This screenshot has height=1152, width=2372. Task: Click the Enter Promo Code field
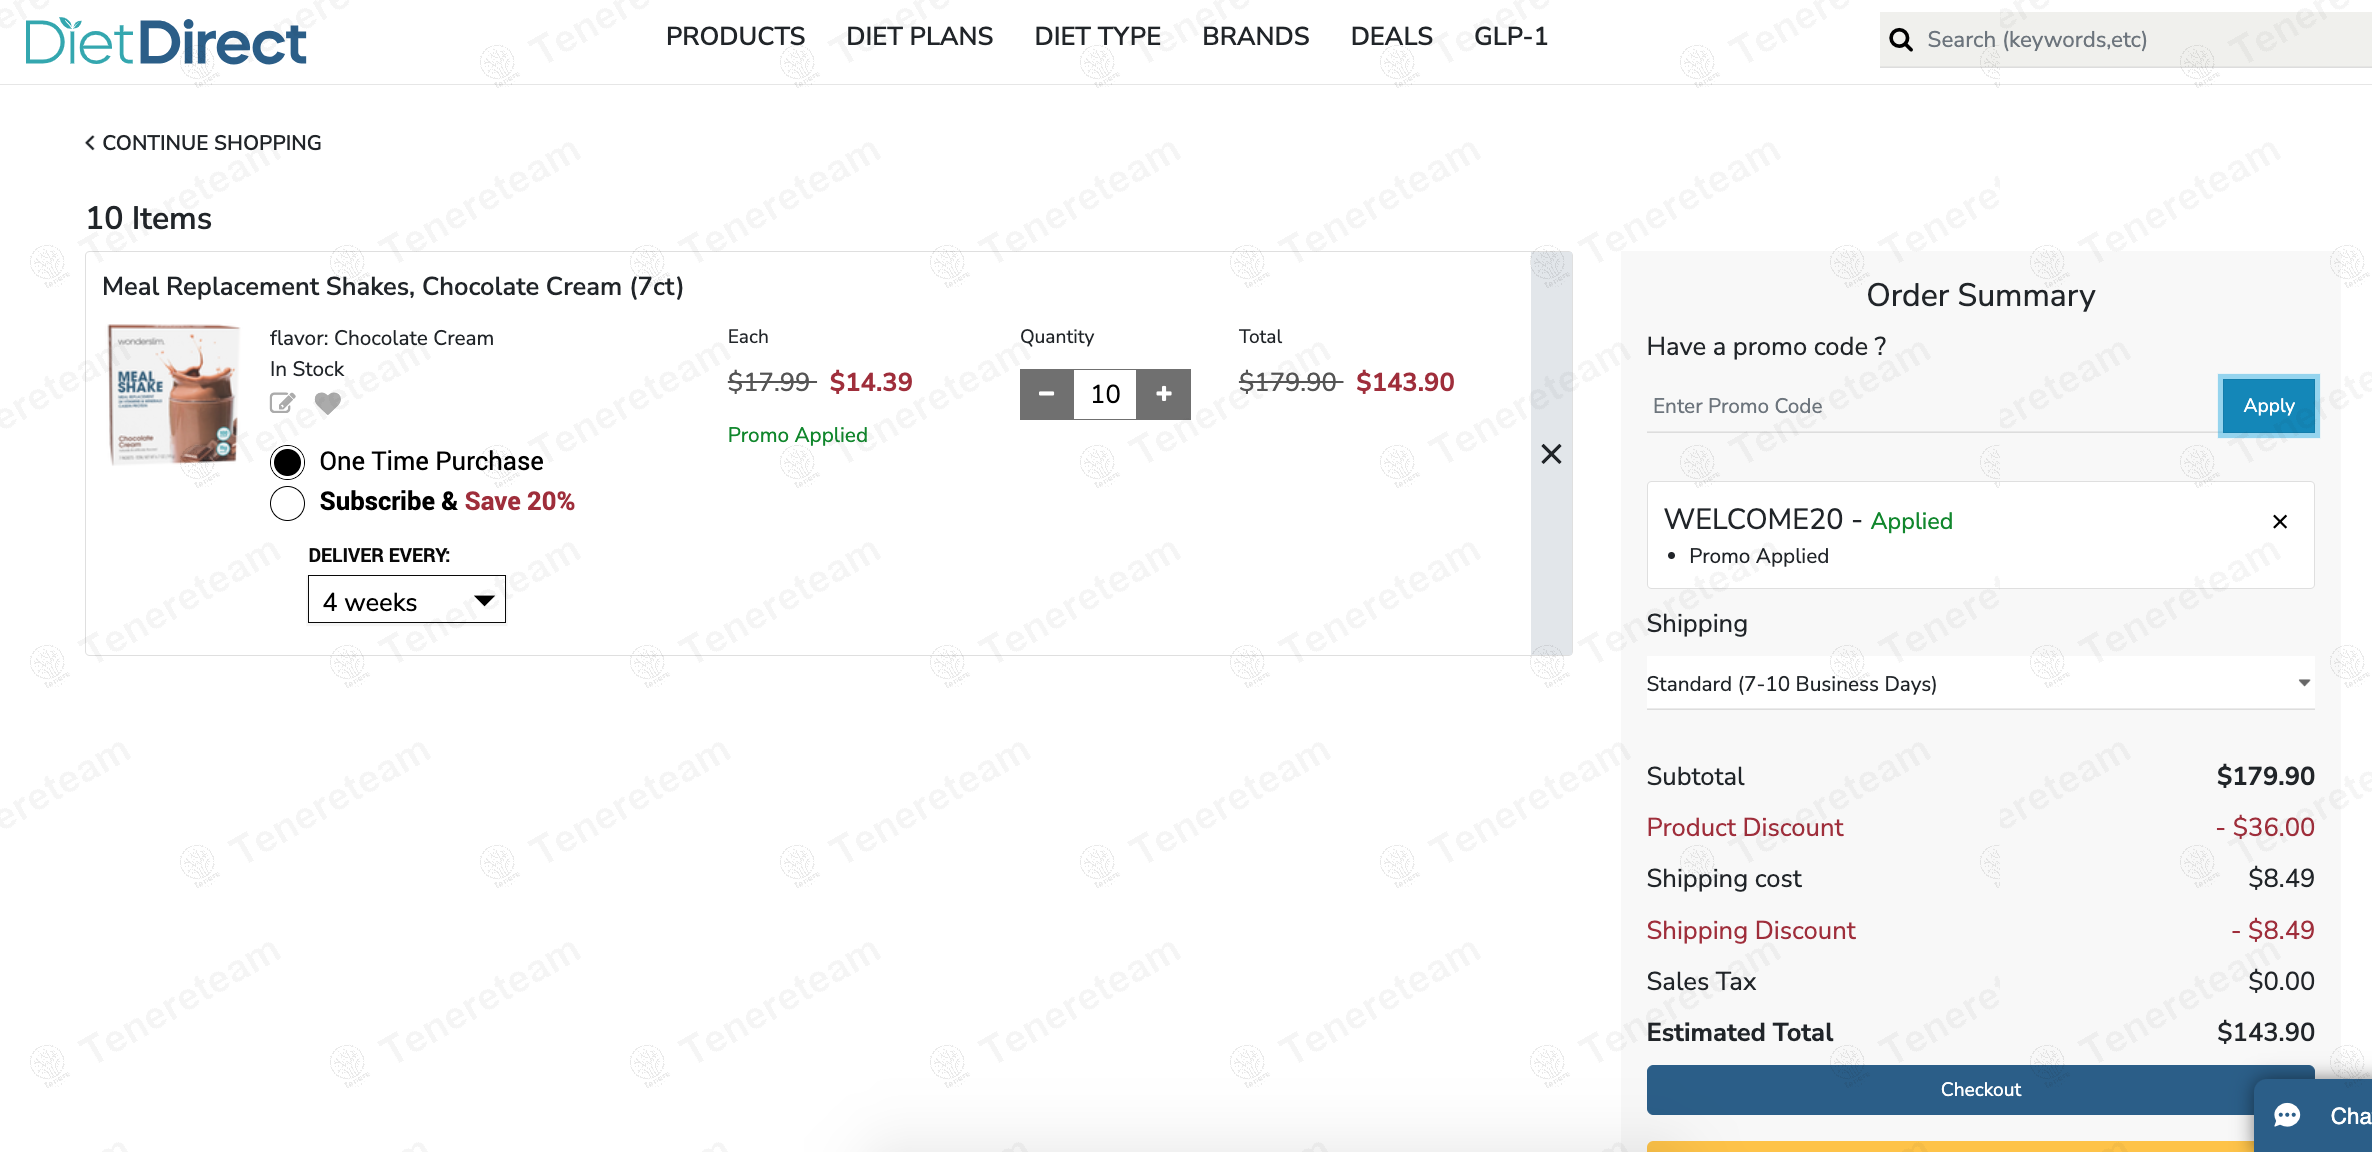click(1930, 406)
